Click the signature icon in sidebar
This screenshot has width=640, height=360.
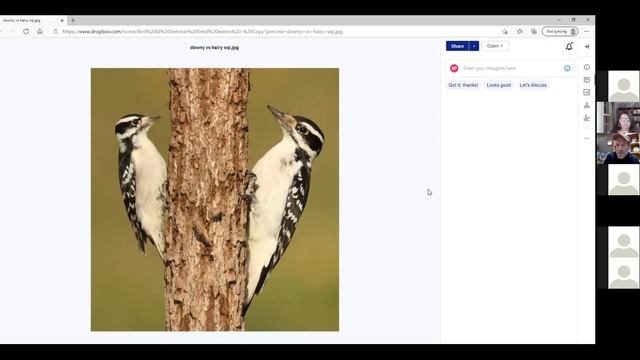[587, 118]
